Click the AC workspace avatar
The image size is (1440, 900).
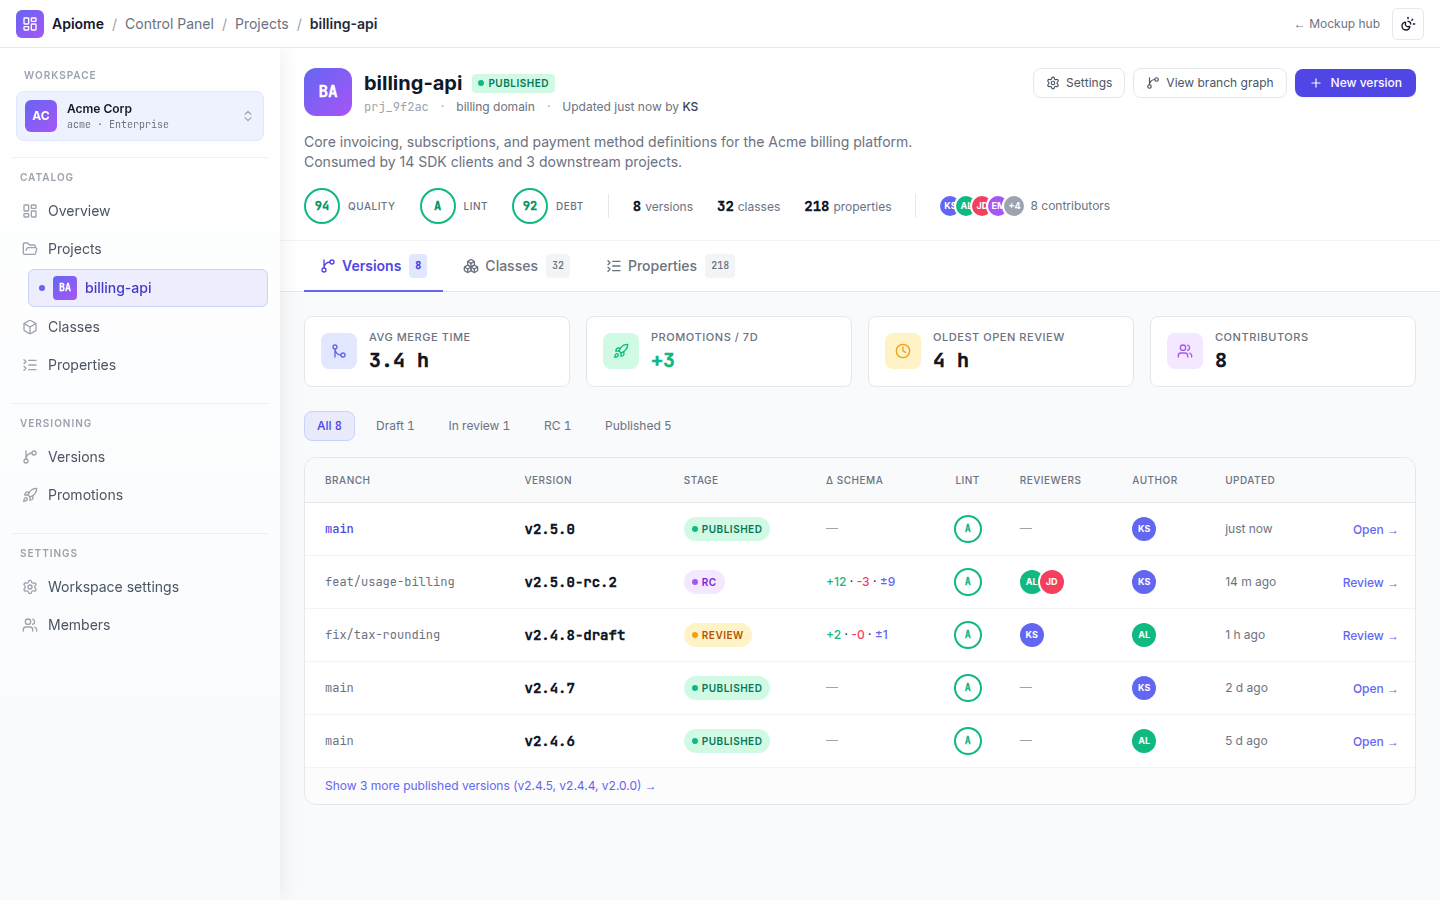click(41, 116)
